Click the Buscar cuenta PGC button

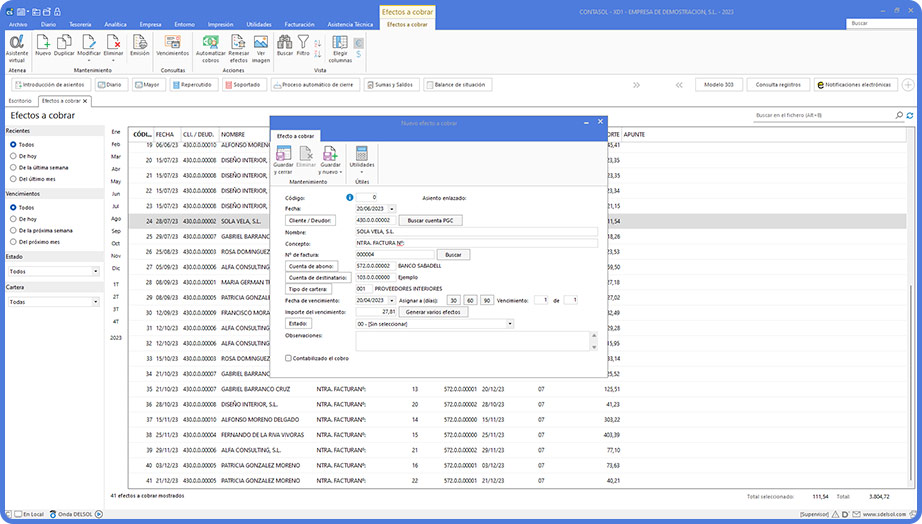click(x=430, y=220)
